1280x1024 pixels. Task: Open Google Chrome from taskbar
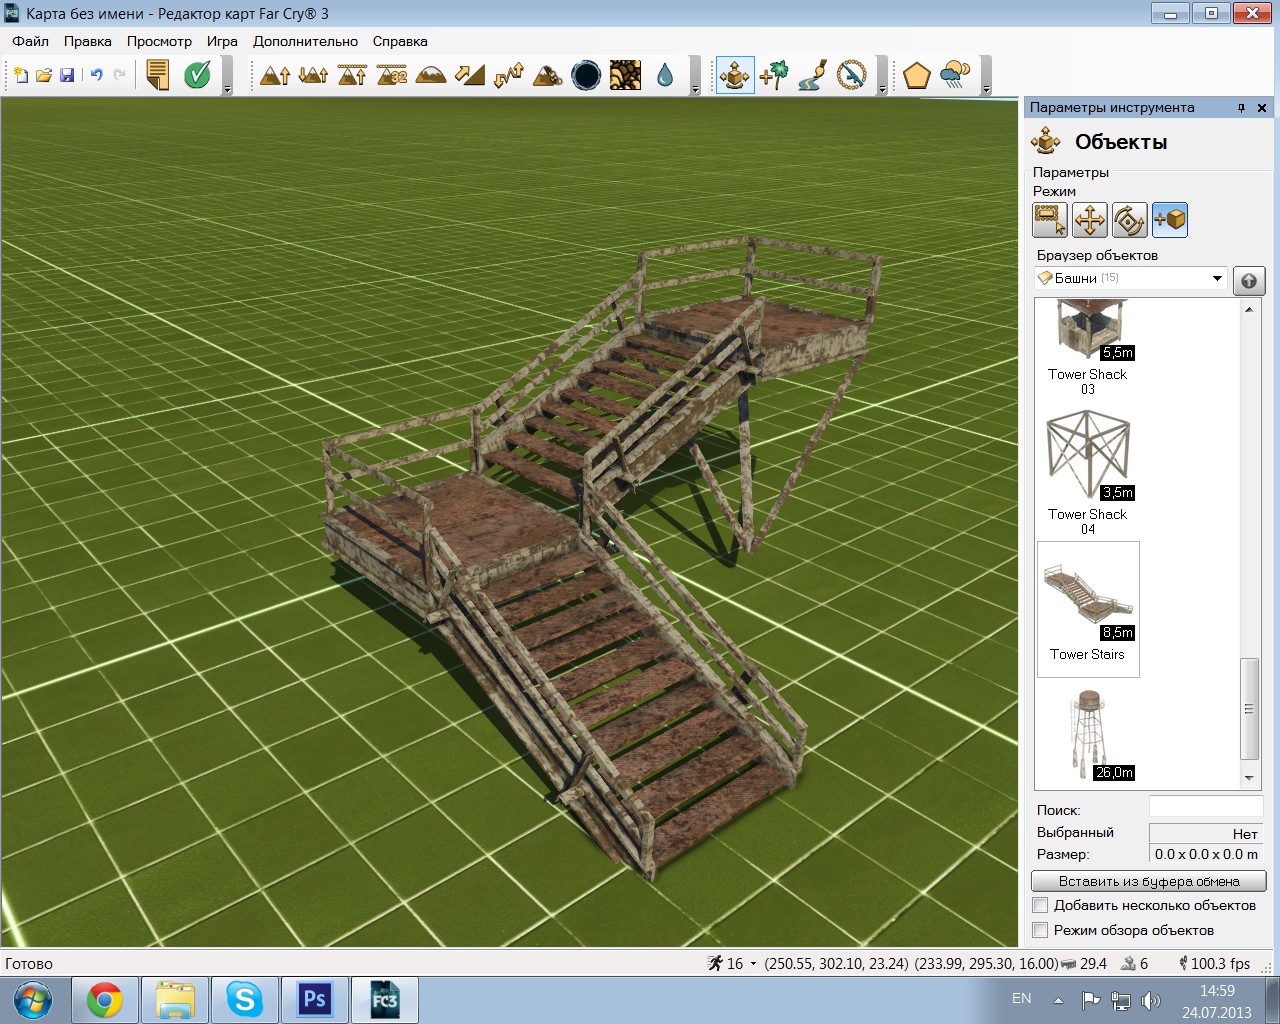(105, 1000)
